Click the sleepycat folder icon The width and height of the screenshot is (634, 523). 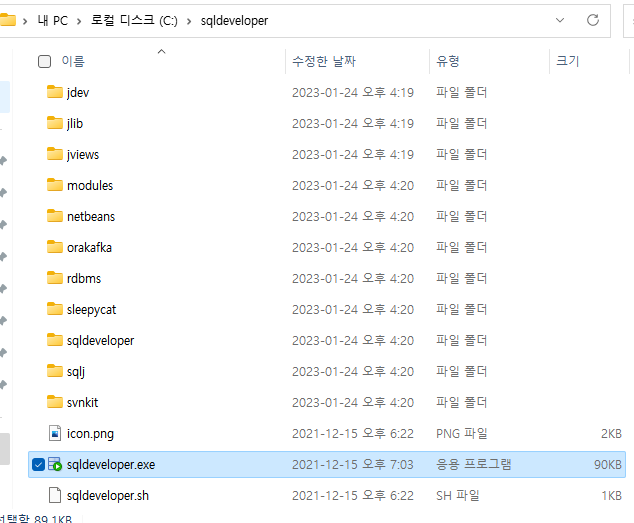55,309
